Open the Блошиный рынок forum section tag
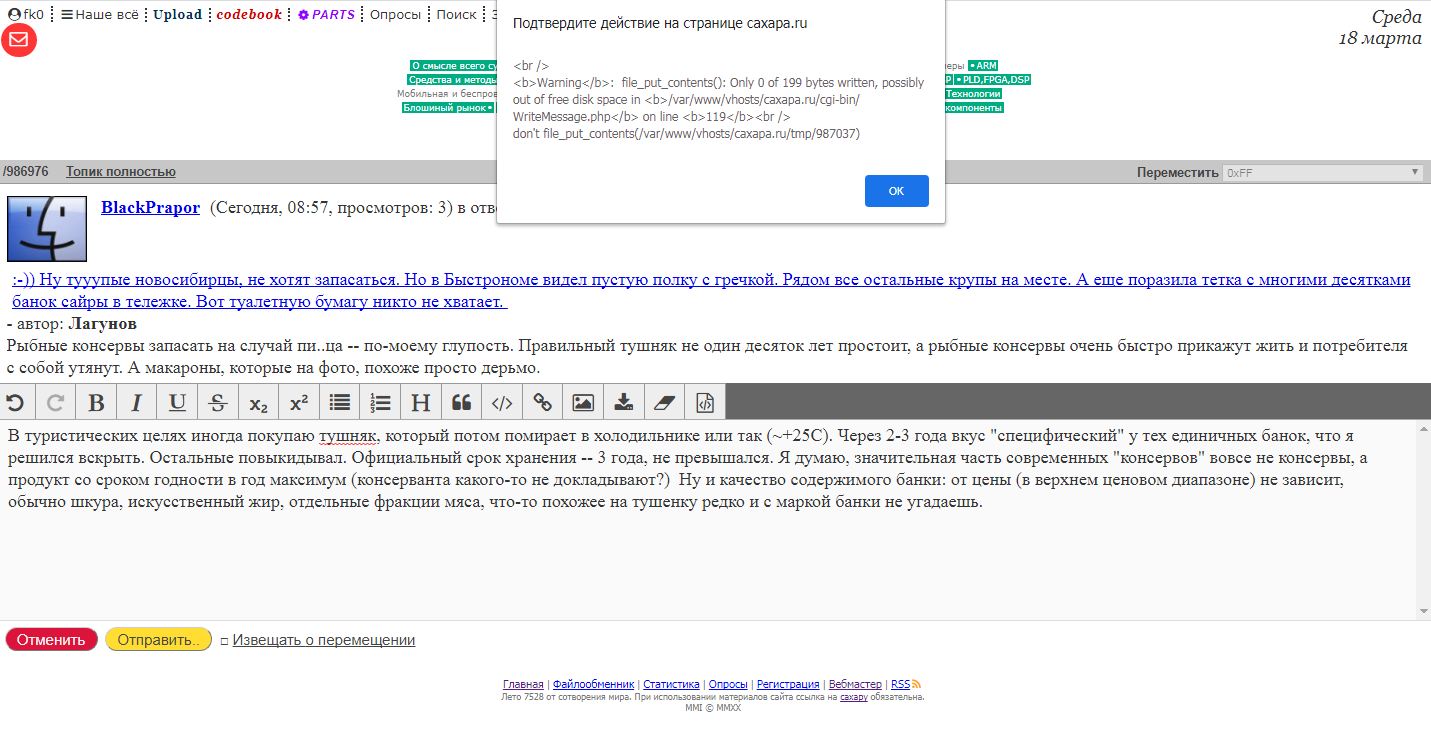 (449, 108)
